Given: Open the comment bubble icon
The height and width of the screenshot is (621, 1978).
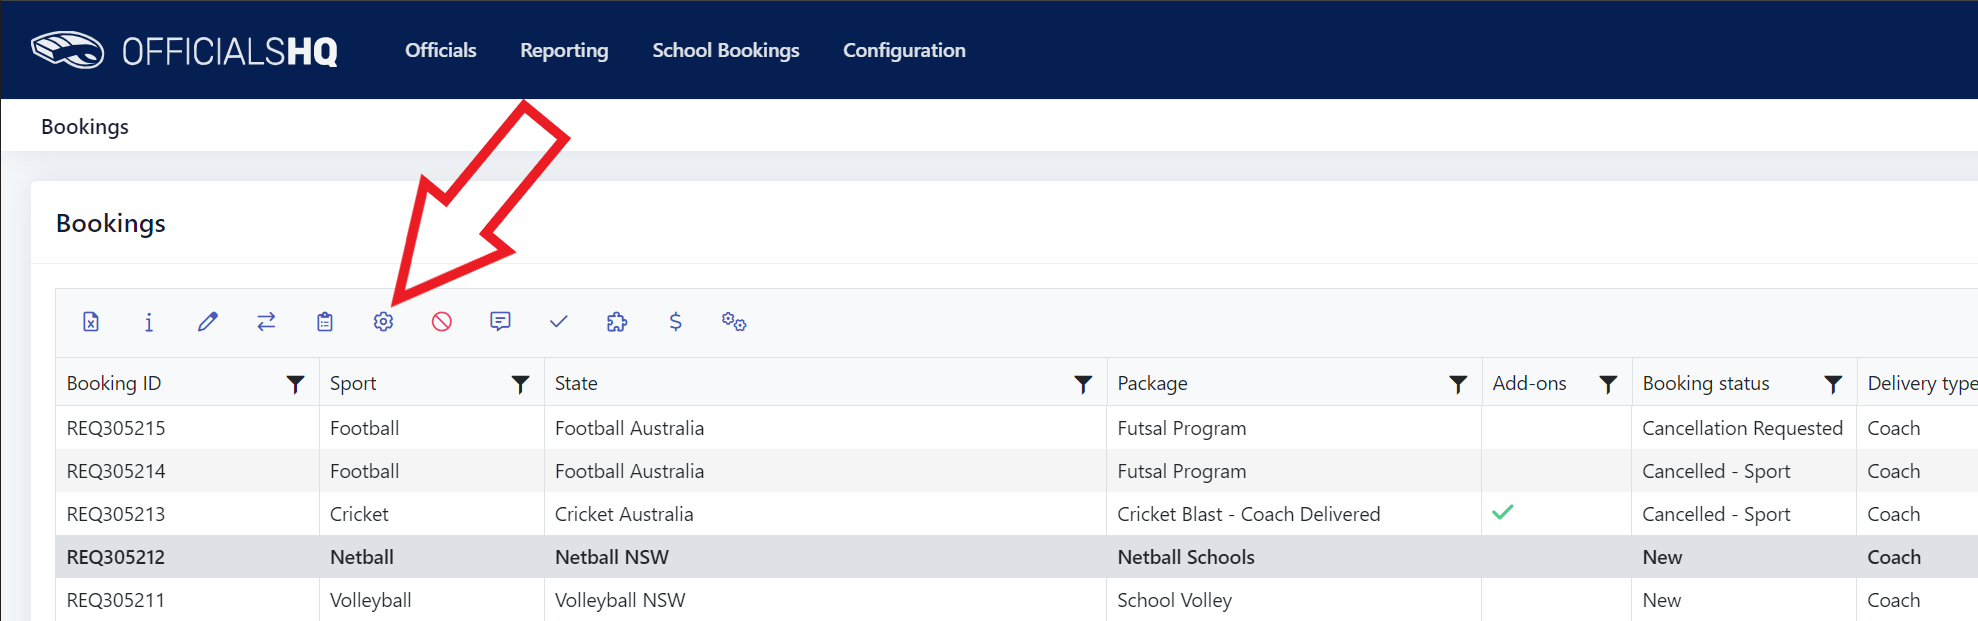Looking at the screenshot, I should coord(500,322).
